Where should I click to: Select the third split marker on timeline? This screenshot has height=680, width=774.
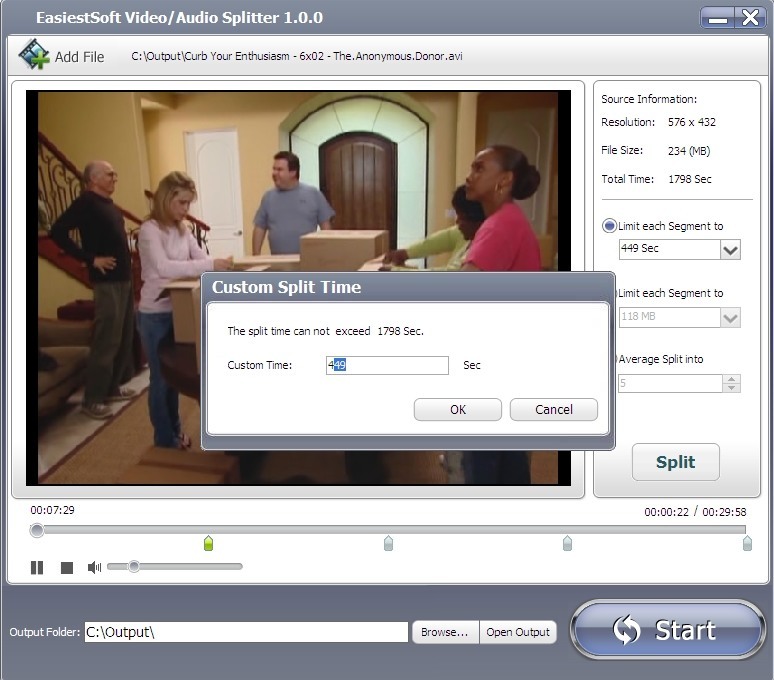(567, 543)
